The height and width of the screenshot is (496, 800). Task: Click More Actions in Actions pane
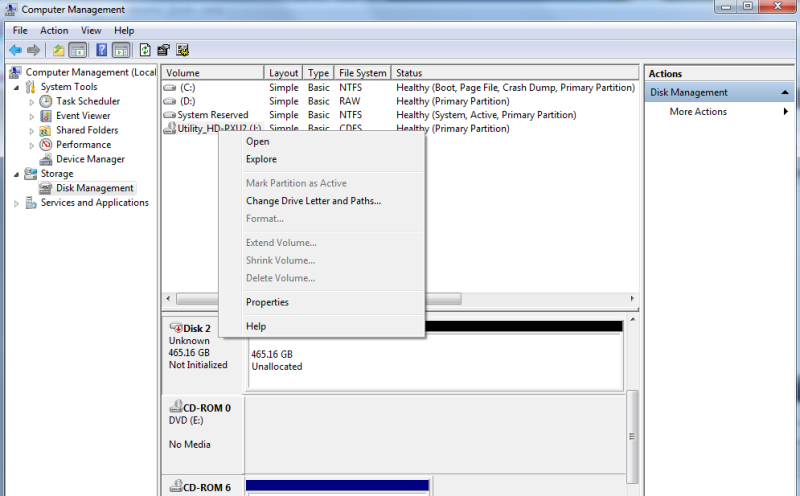click(698, 111)
